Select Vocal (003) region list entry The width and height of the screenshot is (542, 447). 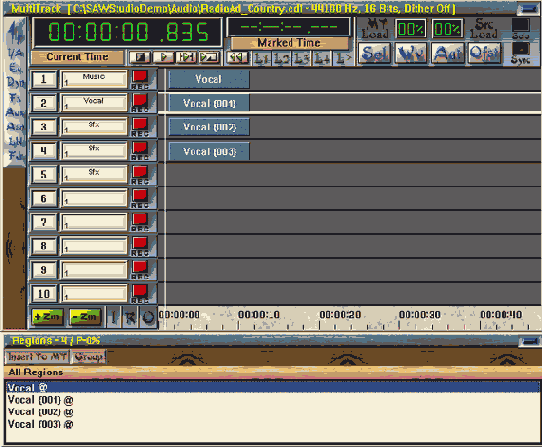(40, 424)
